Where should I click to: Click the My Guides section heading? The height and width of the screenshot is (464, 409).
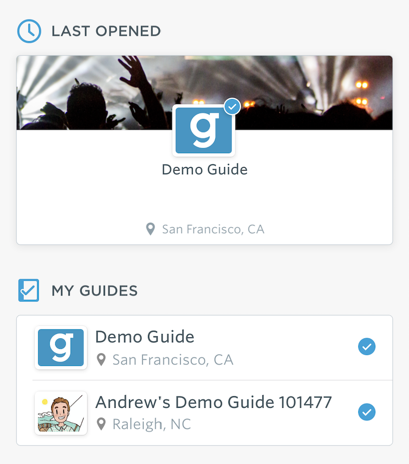[x=94, y=291]
